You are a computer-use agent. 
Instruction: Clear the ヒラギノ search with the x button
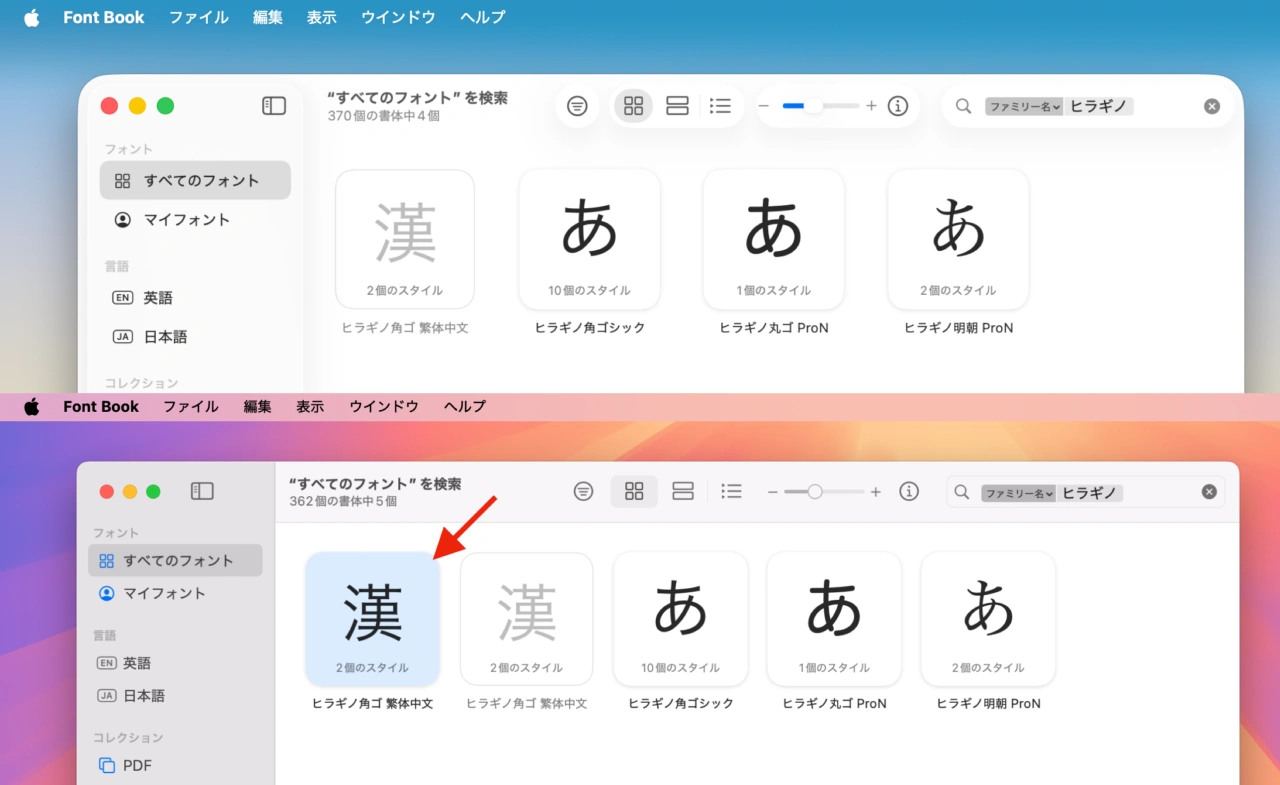[x=1211, y=105]
